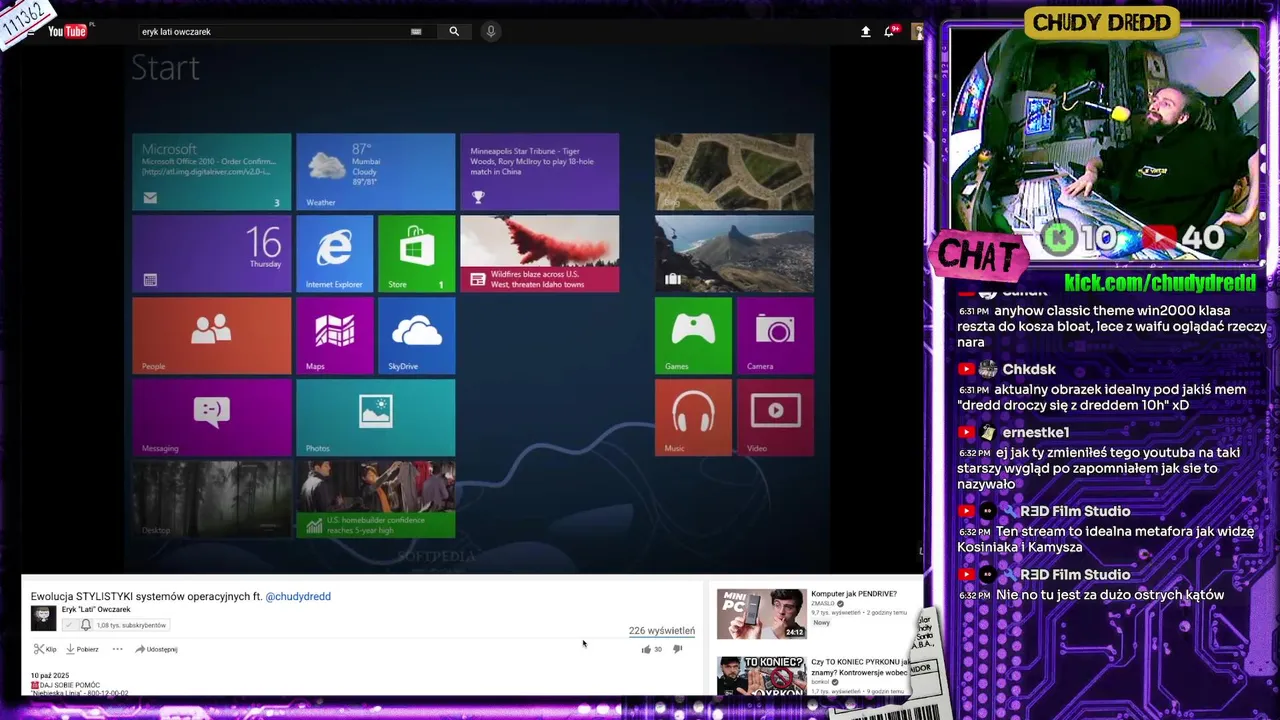Click the Wildfires news tile in video

pos(539,254)
